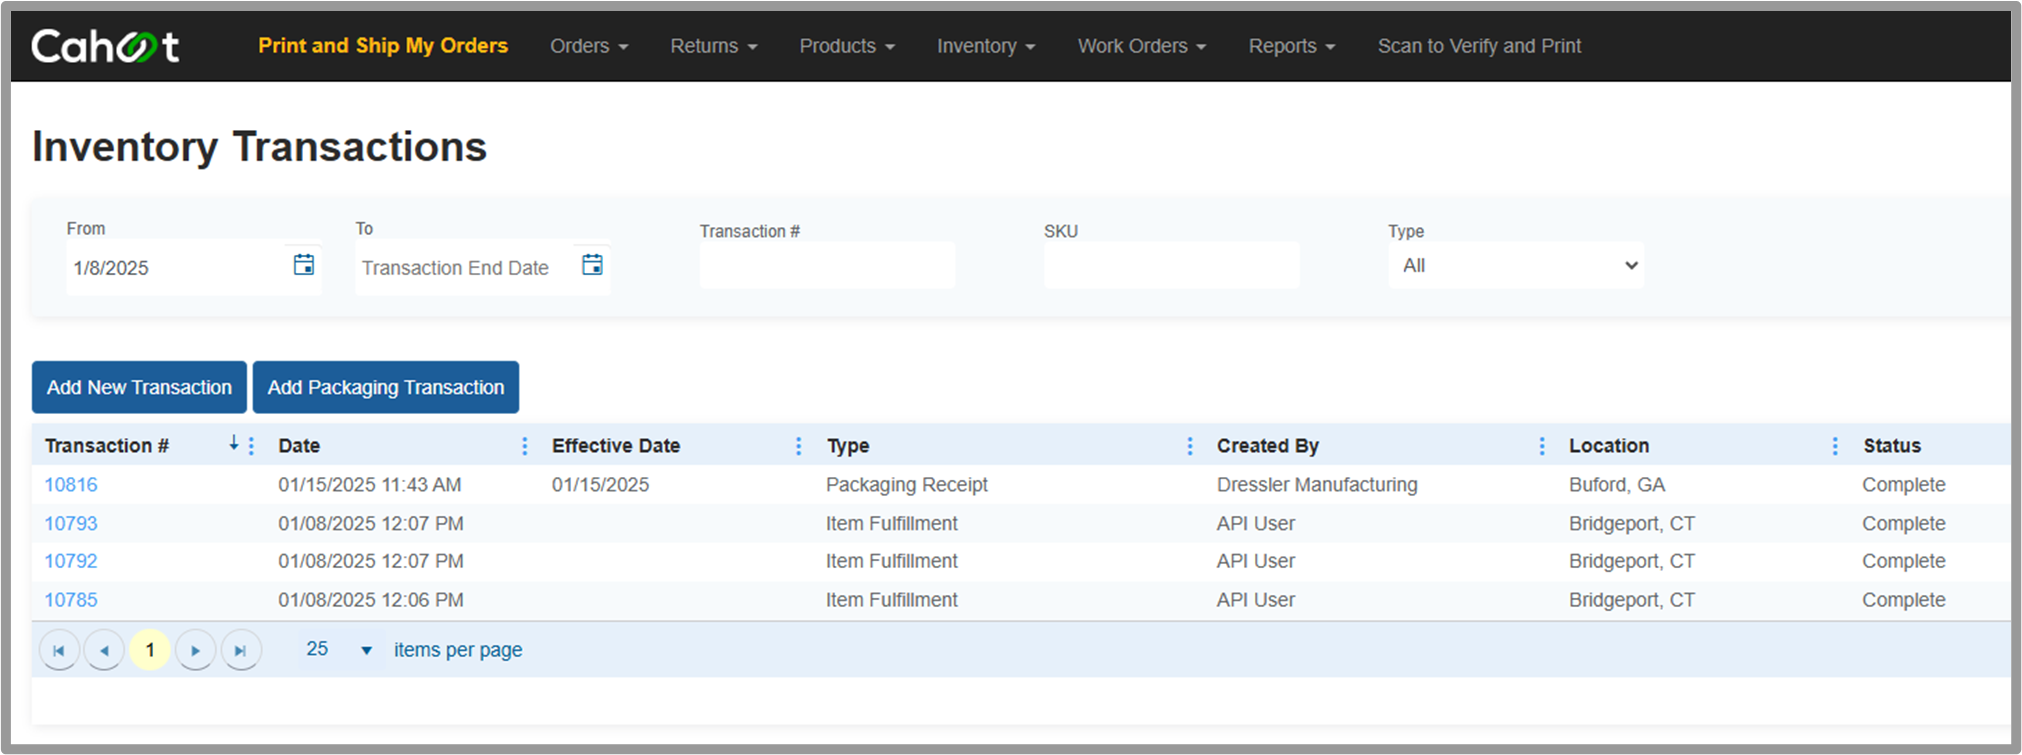This screenshot has width=2022, height=755.
Task: Select date 01/08/2025 12:06 PM cell
Action: point(371,600)
